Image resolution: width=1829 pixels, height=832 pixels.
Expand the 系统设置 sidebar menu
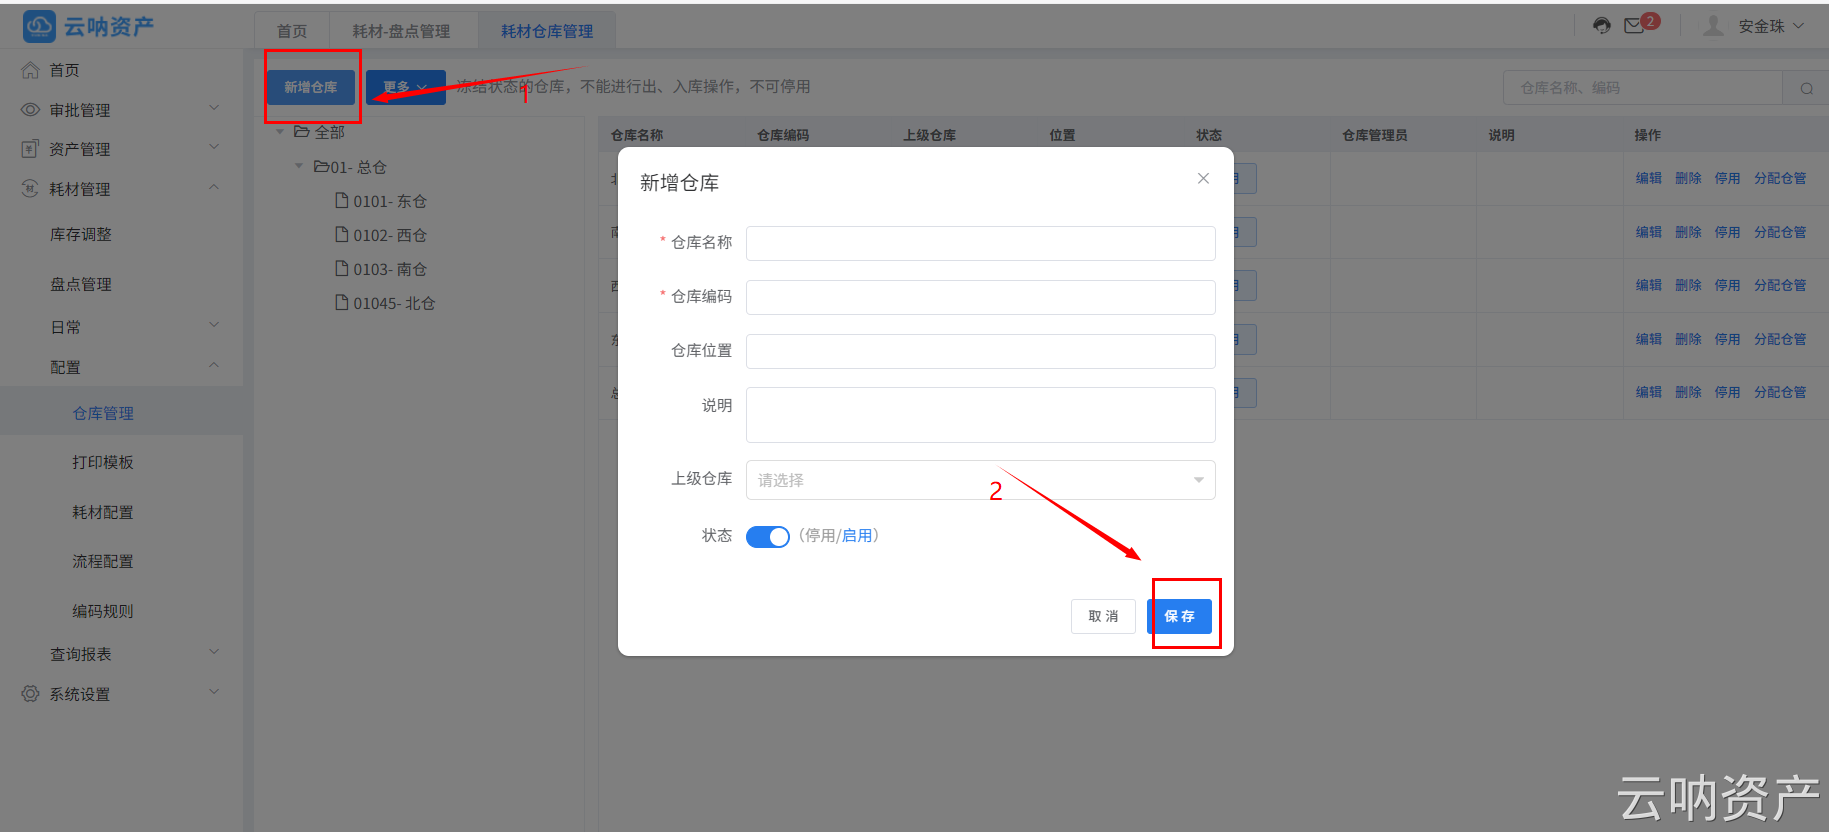click(x=214, y=692)
